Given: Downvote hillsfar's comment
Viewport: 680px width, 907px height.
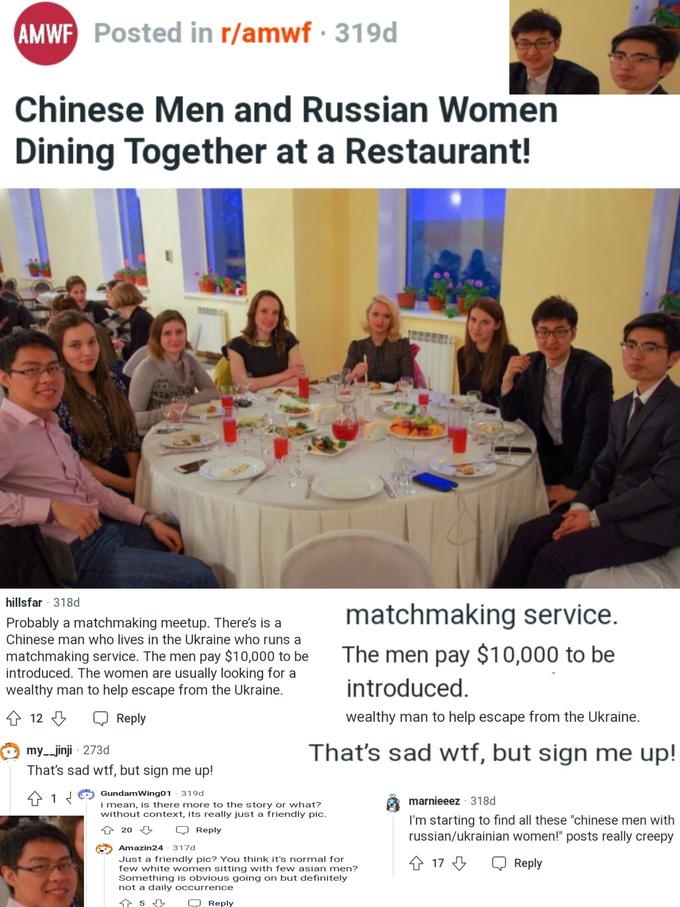Looking at the screenshot, I should pos(59,718).
